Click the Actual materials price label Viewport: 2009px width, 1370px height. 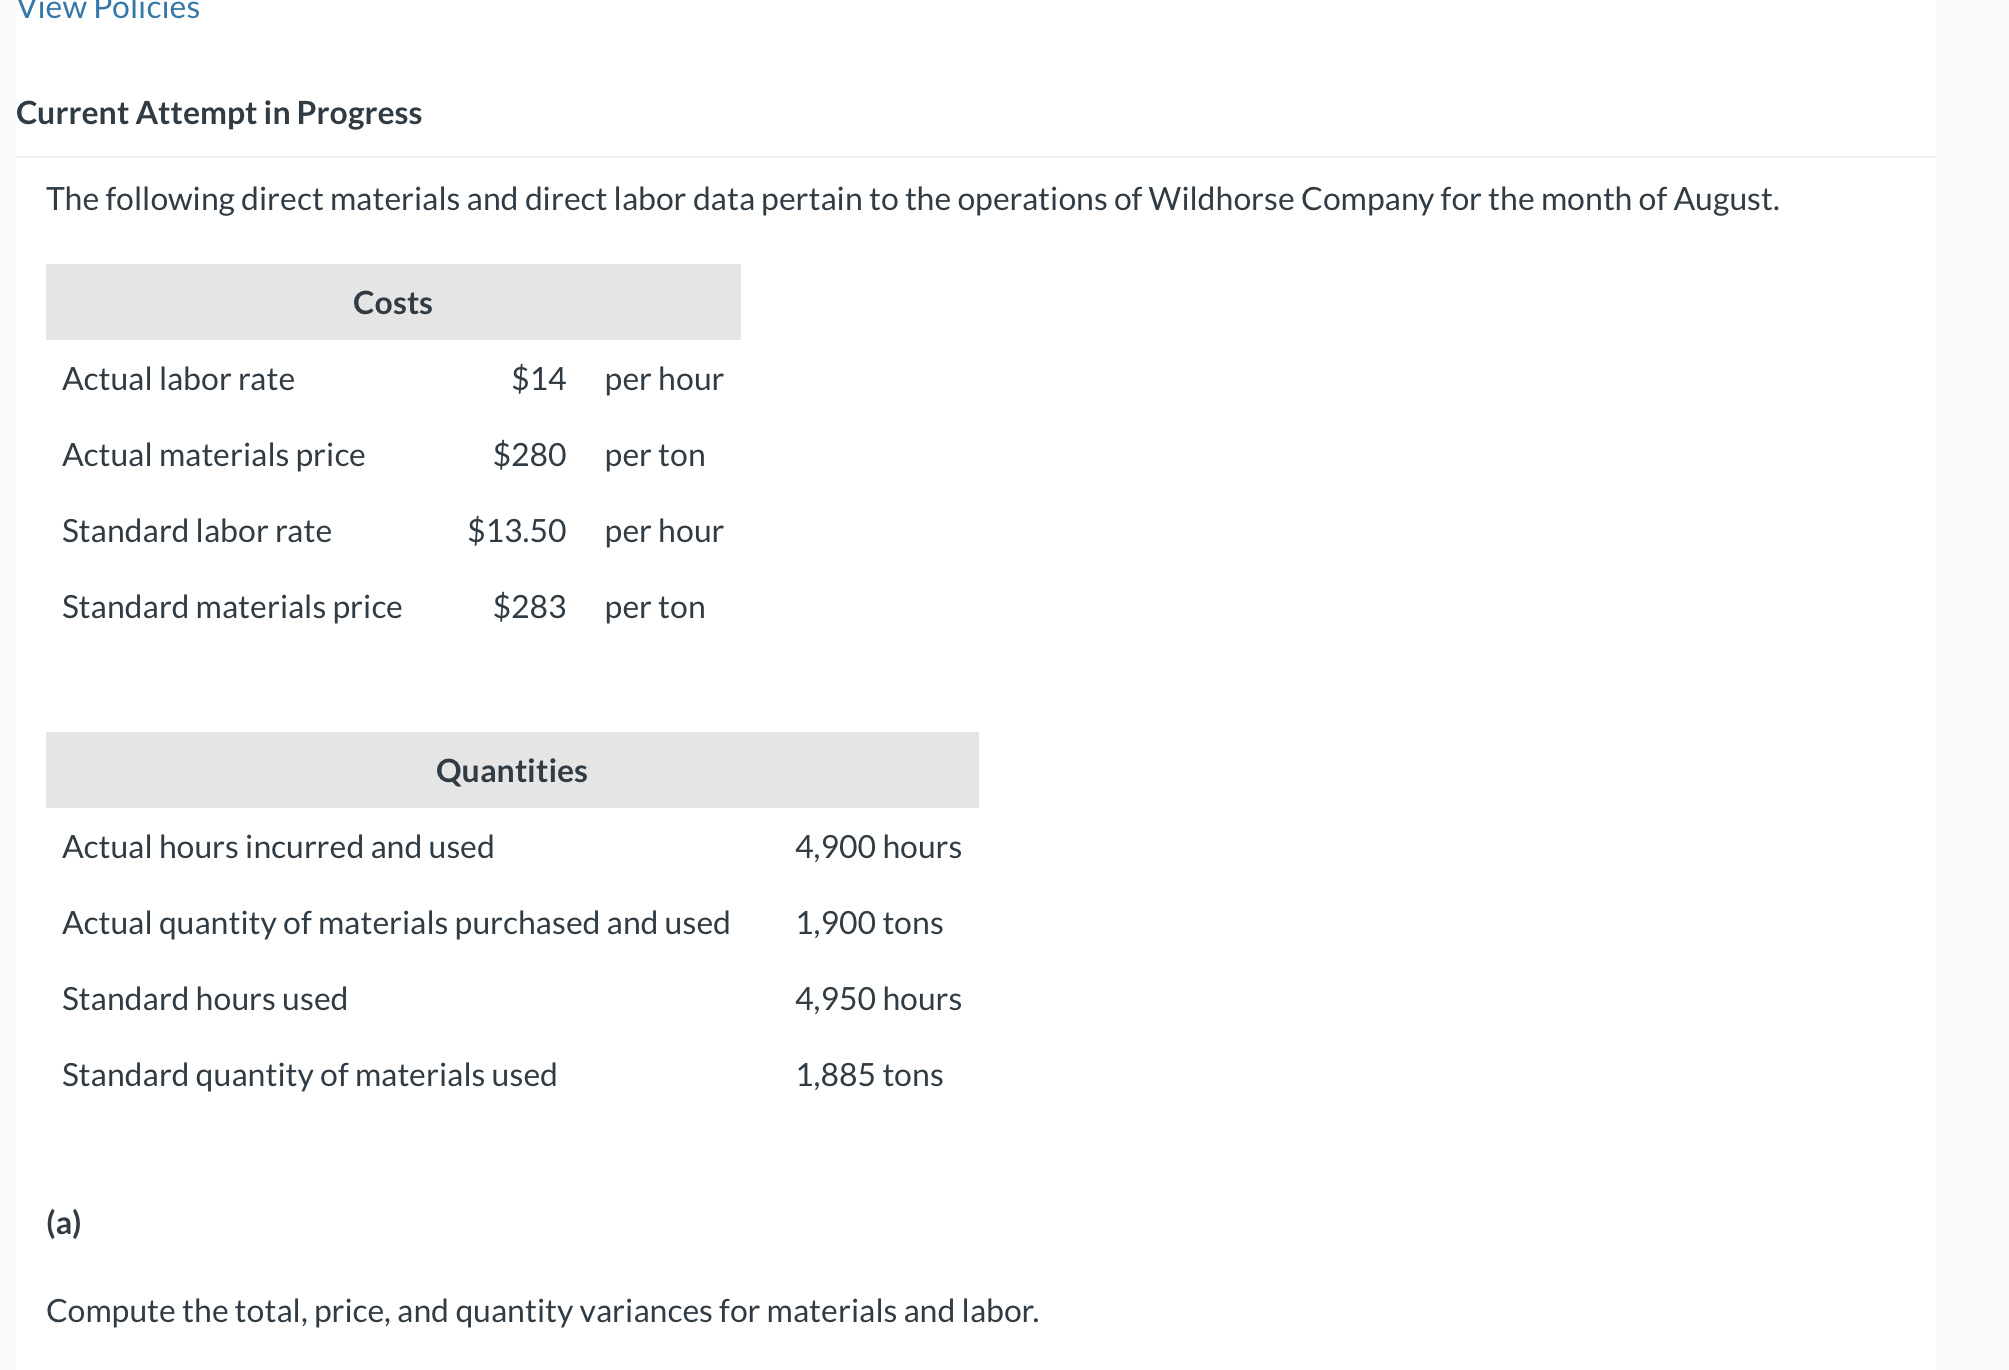tap(213, 455)
